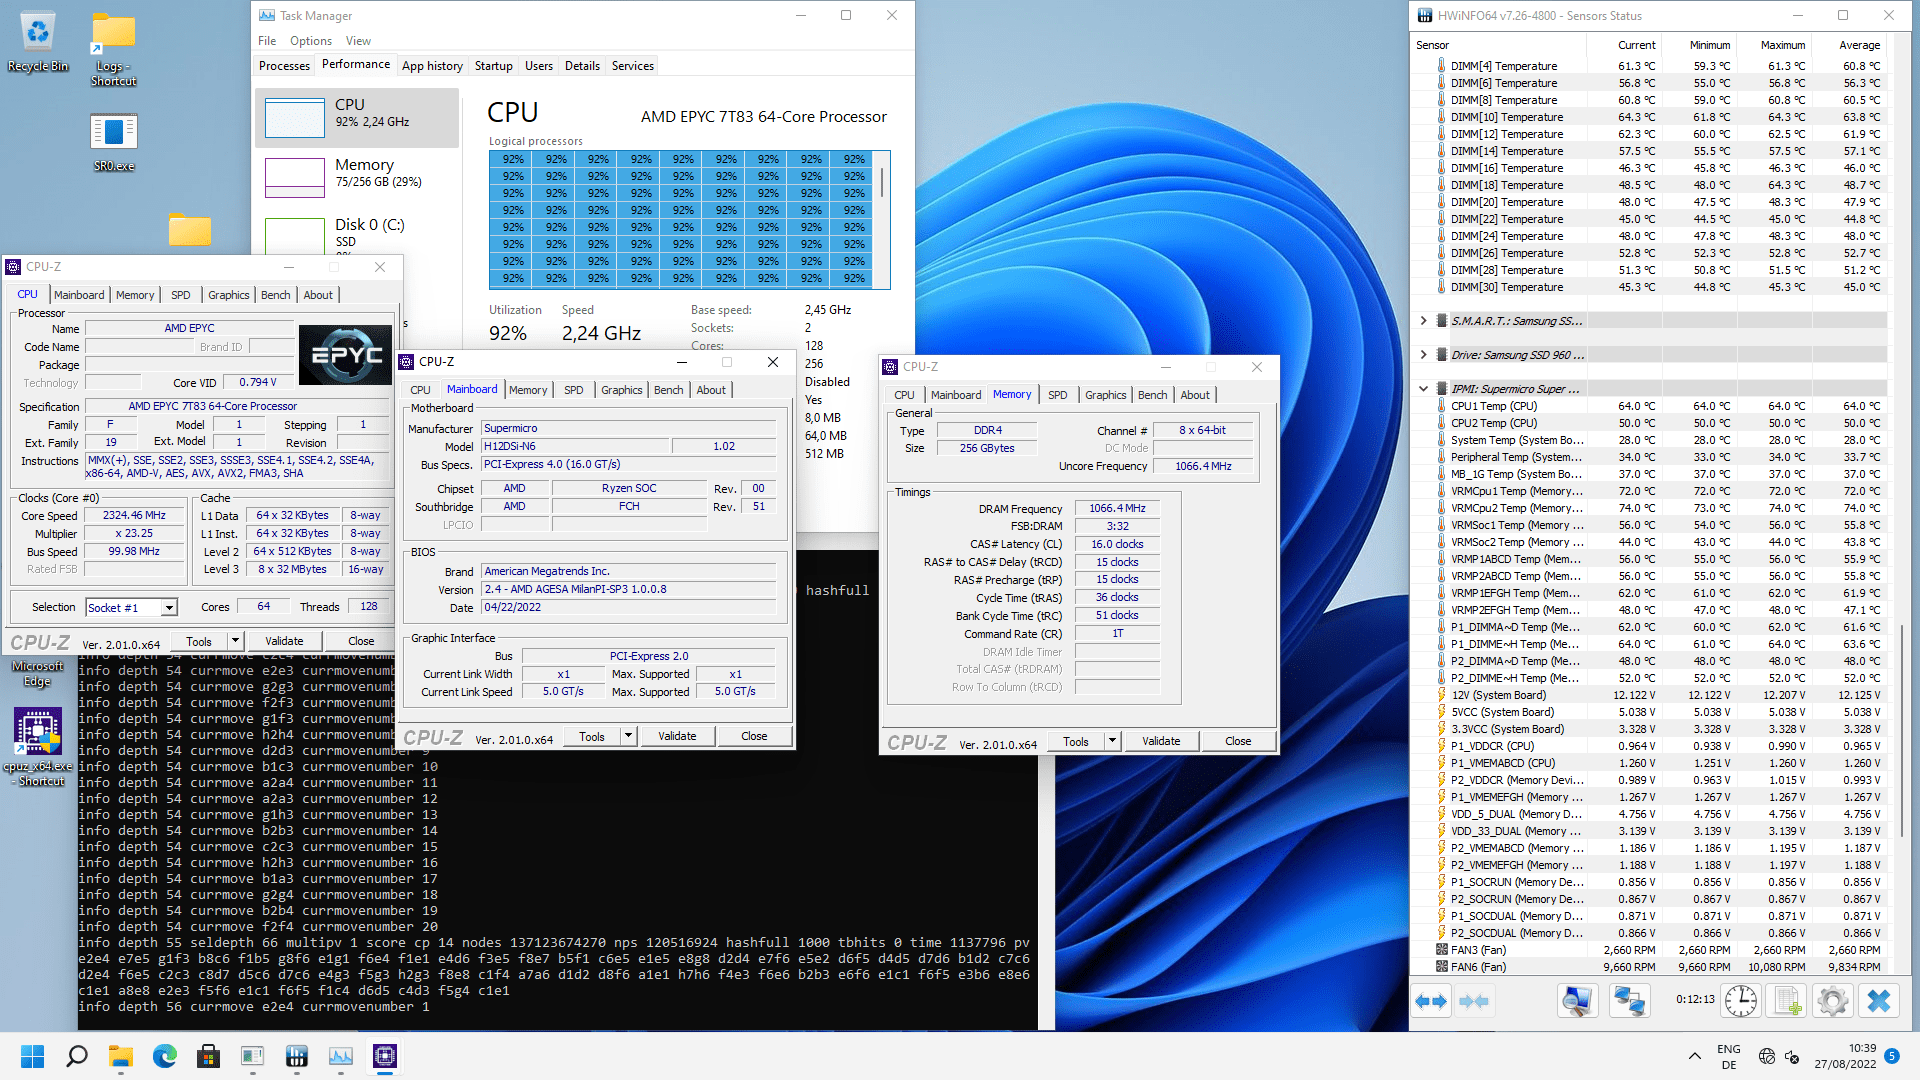The width and height of the screenshot is (1920, 1080).
Task: Open Microsoft Store from taskbar
Action: point(208,1056)
